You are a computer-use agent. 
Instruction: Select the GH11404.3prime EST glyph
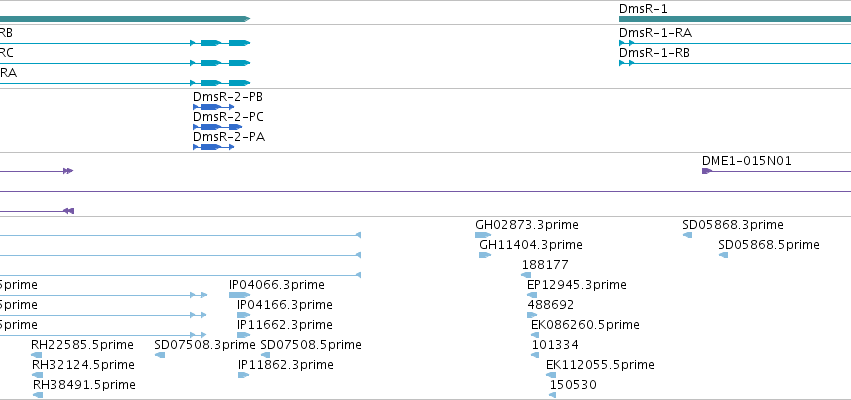[485, 255]
